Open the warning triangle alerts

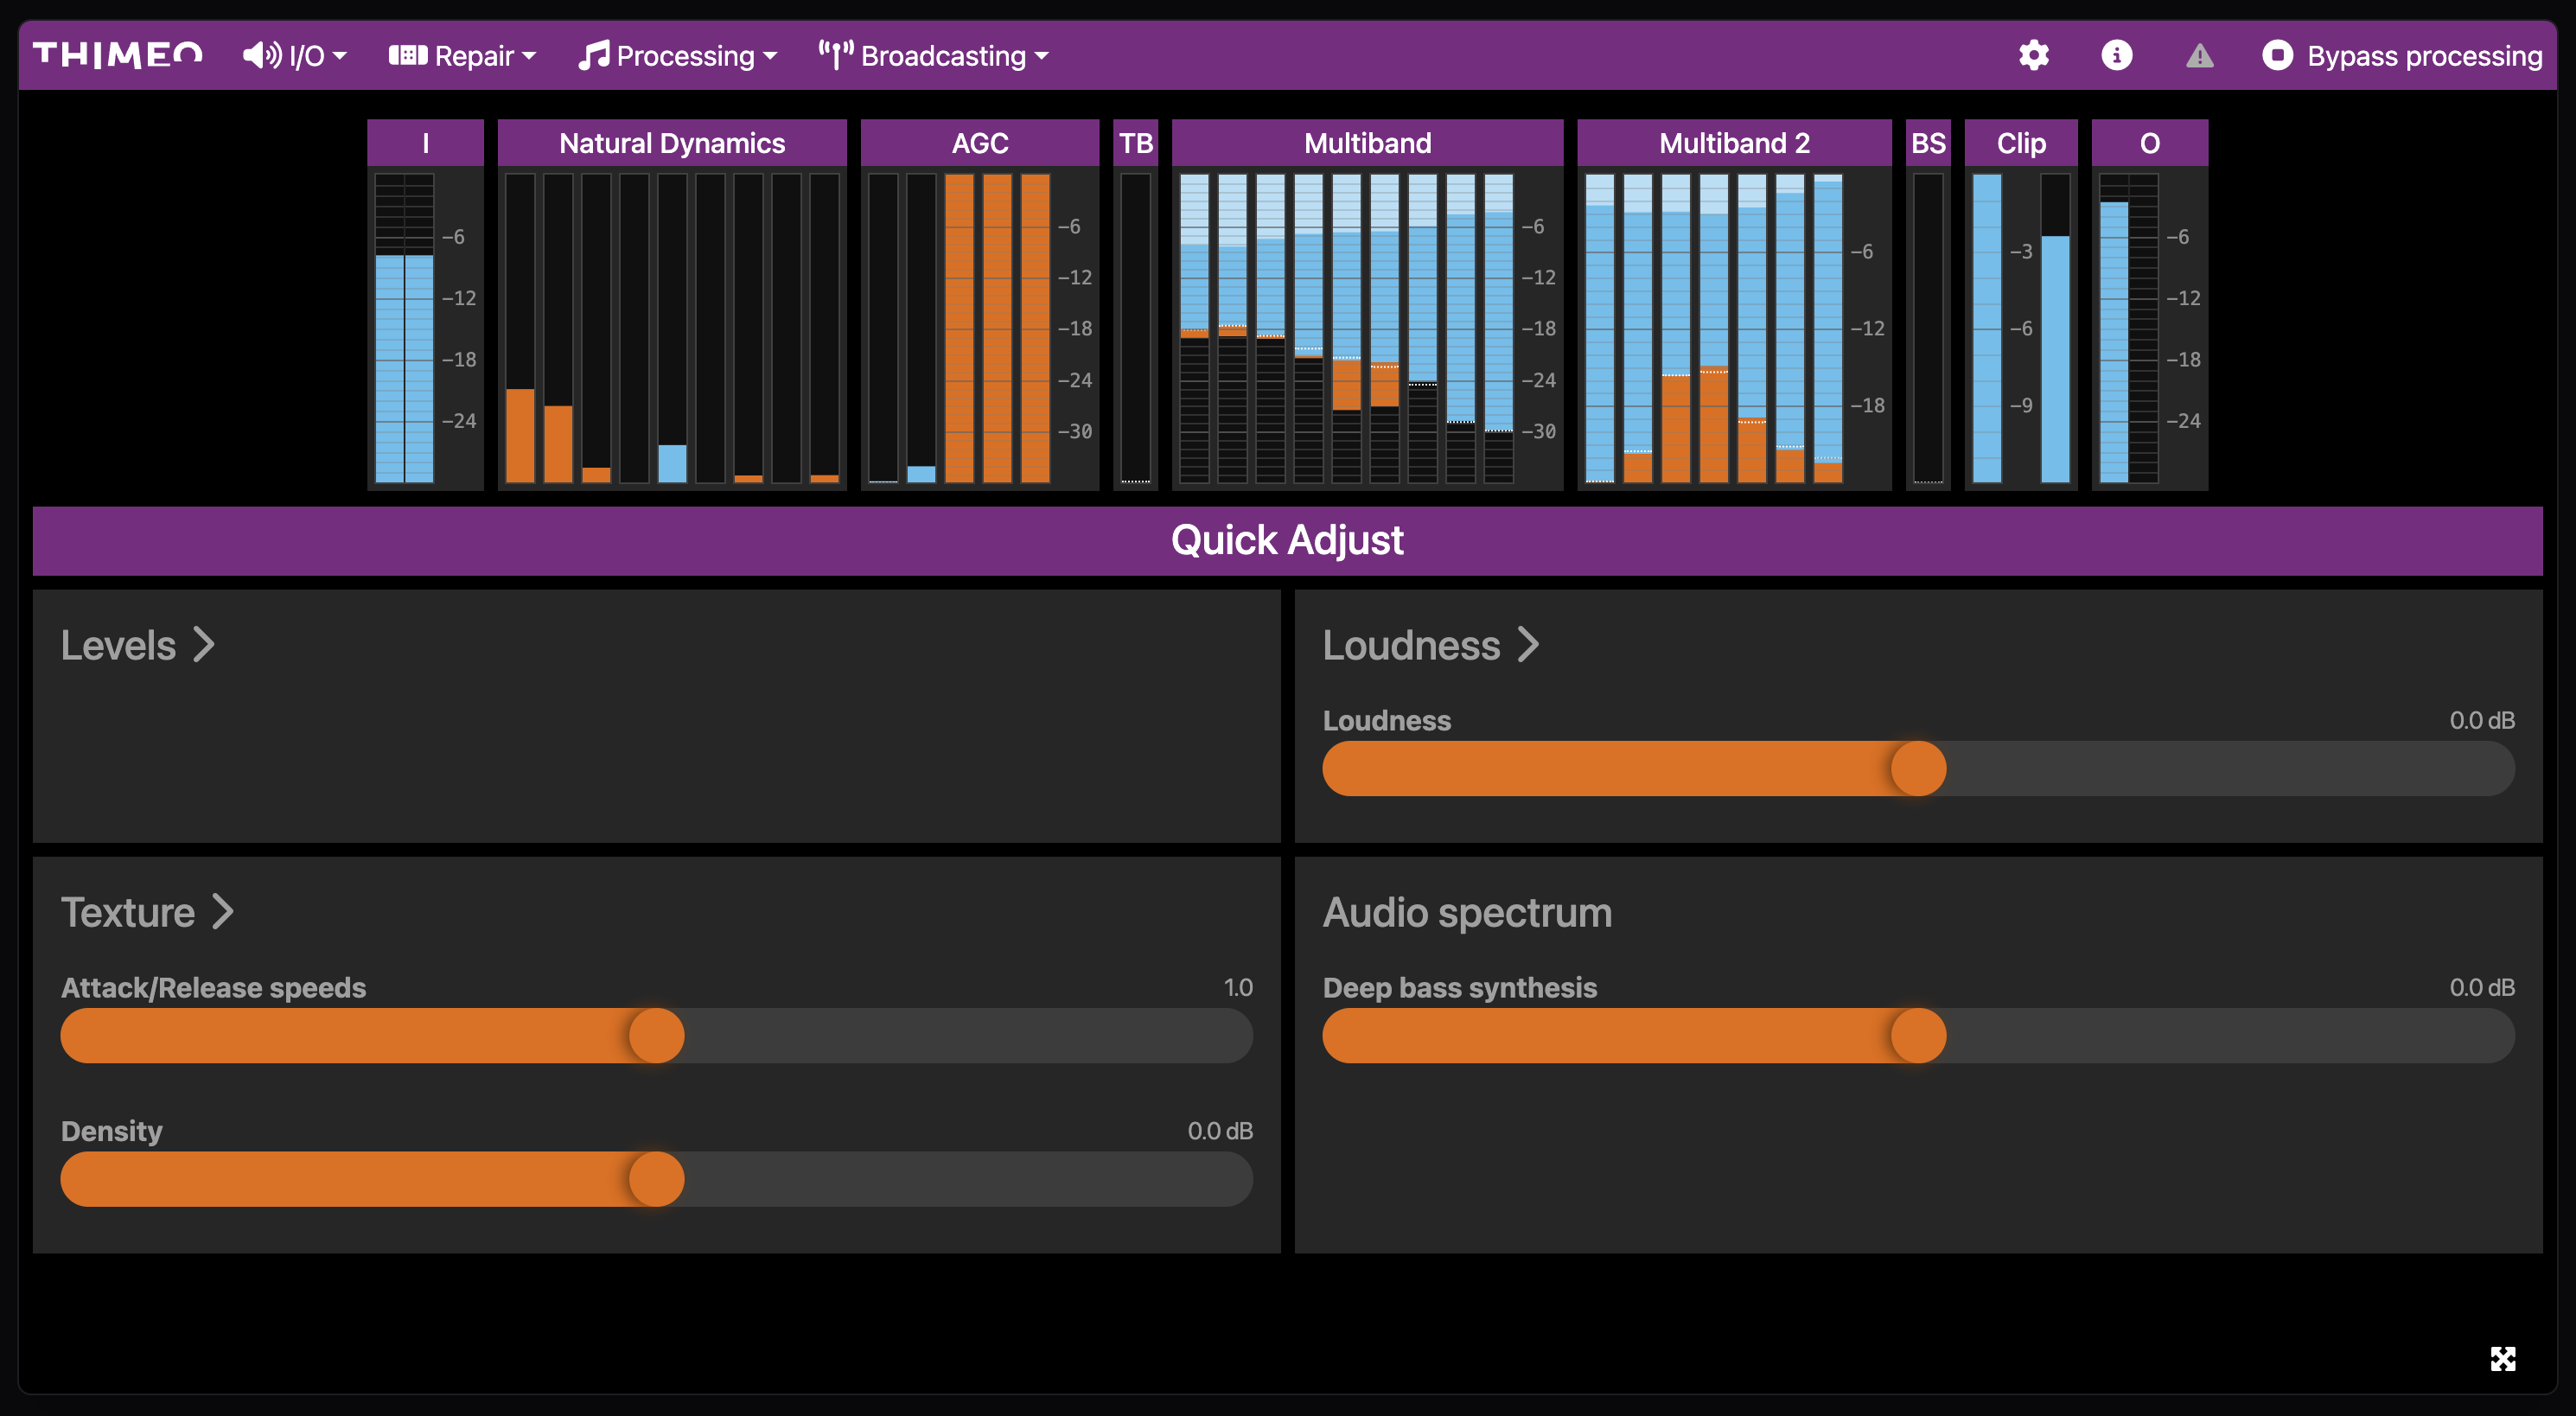point(2199,56)
